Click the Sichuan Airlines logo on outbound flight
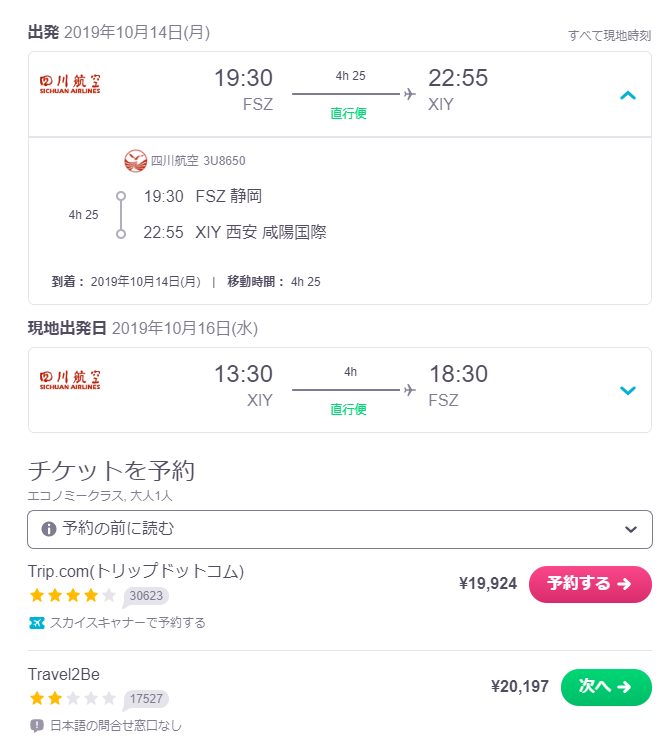Image resolution: width=672 pixels, height=745 pixels. click(x=70, y=84)
